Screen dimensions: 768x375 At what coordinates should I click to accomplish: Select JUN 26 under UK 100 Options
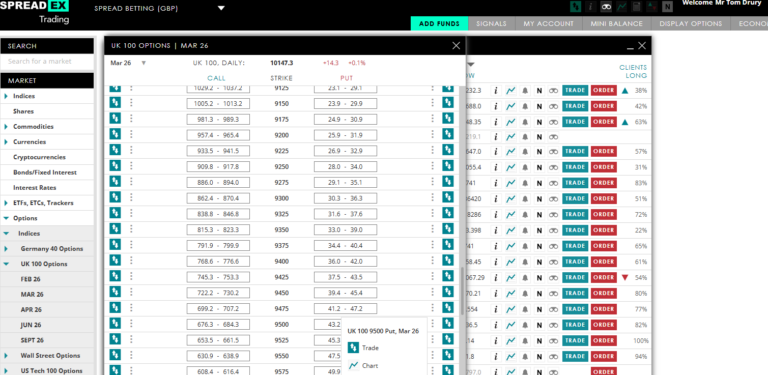tap(31, 325)
